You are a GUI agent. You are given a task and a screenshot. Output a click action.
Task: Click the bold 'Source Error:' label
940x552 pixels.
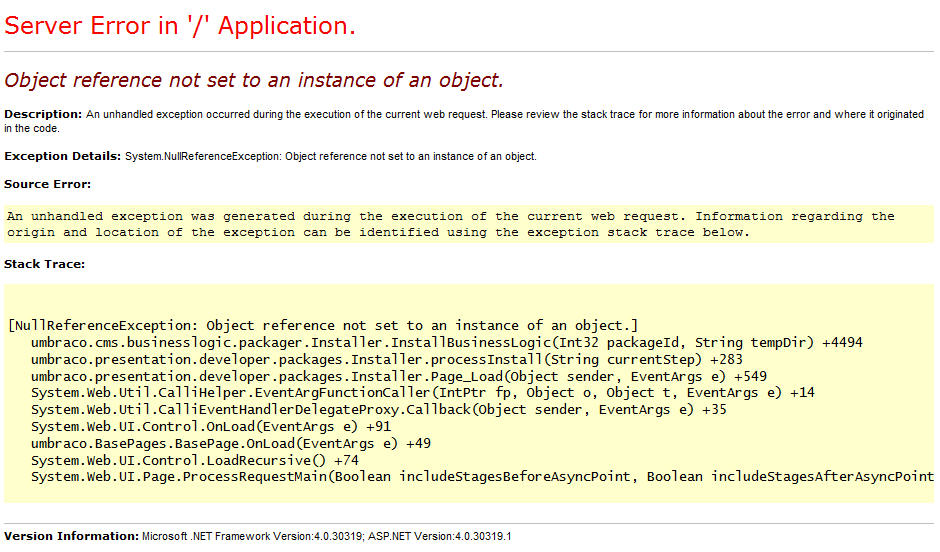pos(47,185)
